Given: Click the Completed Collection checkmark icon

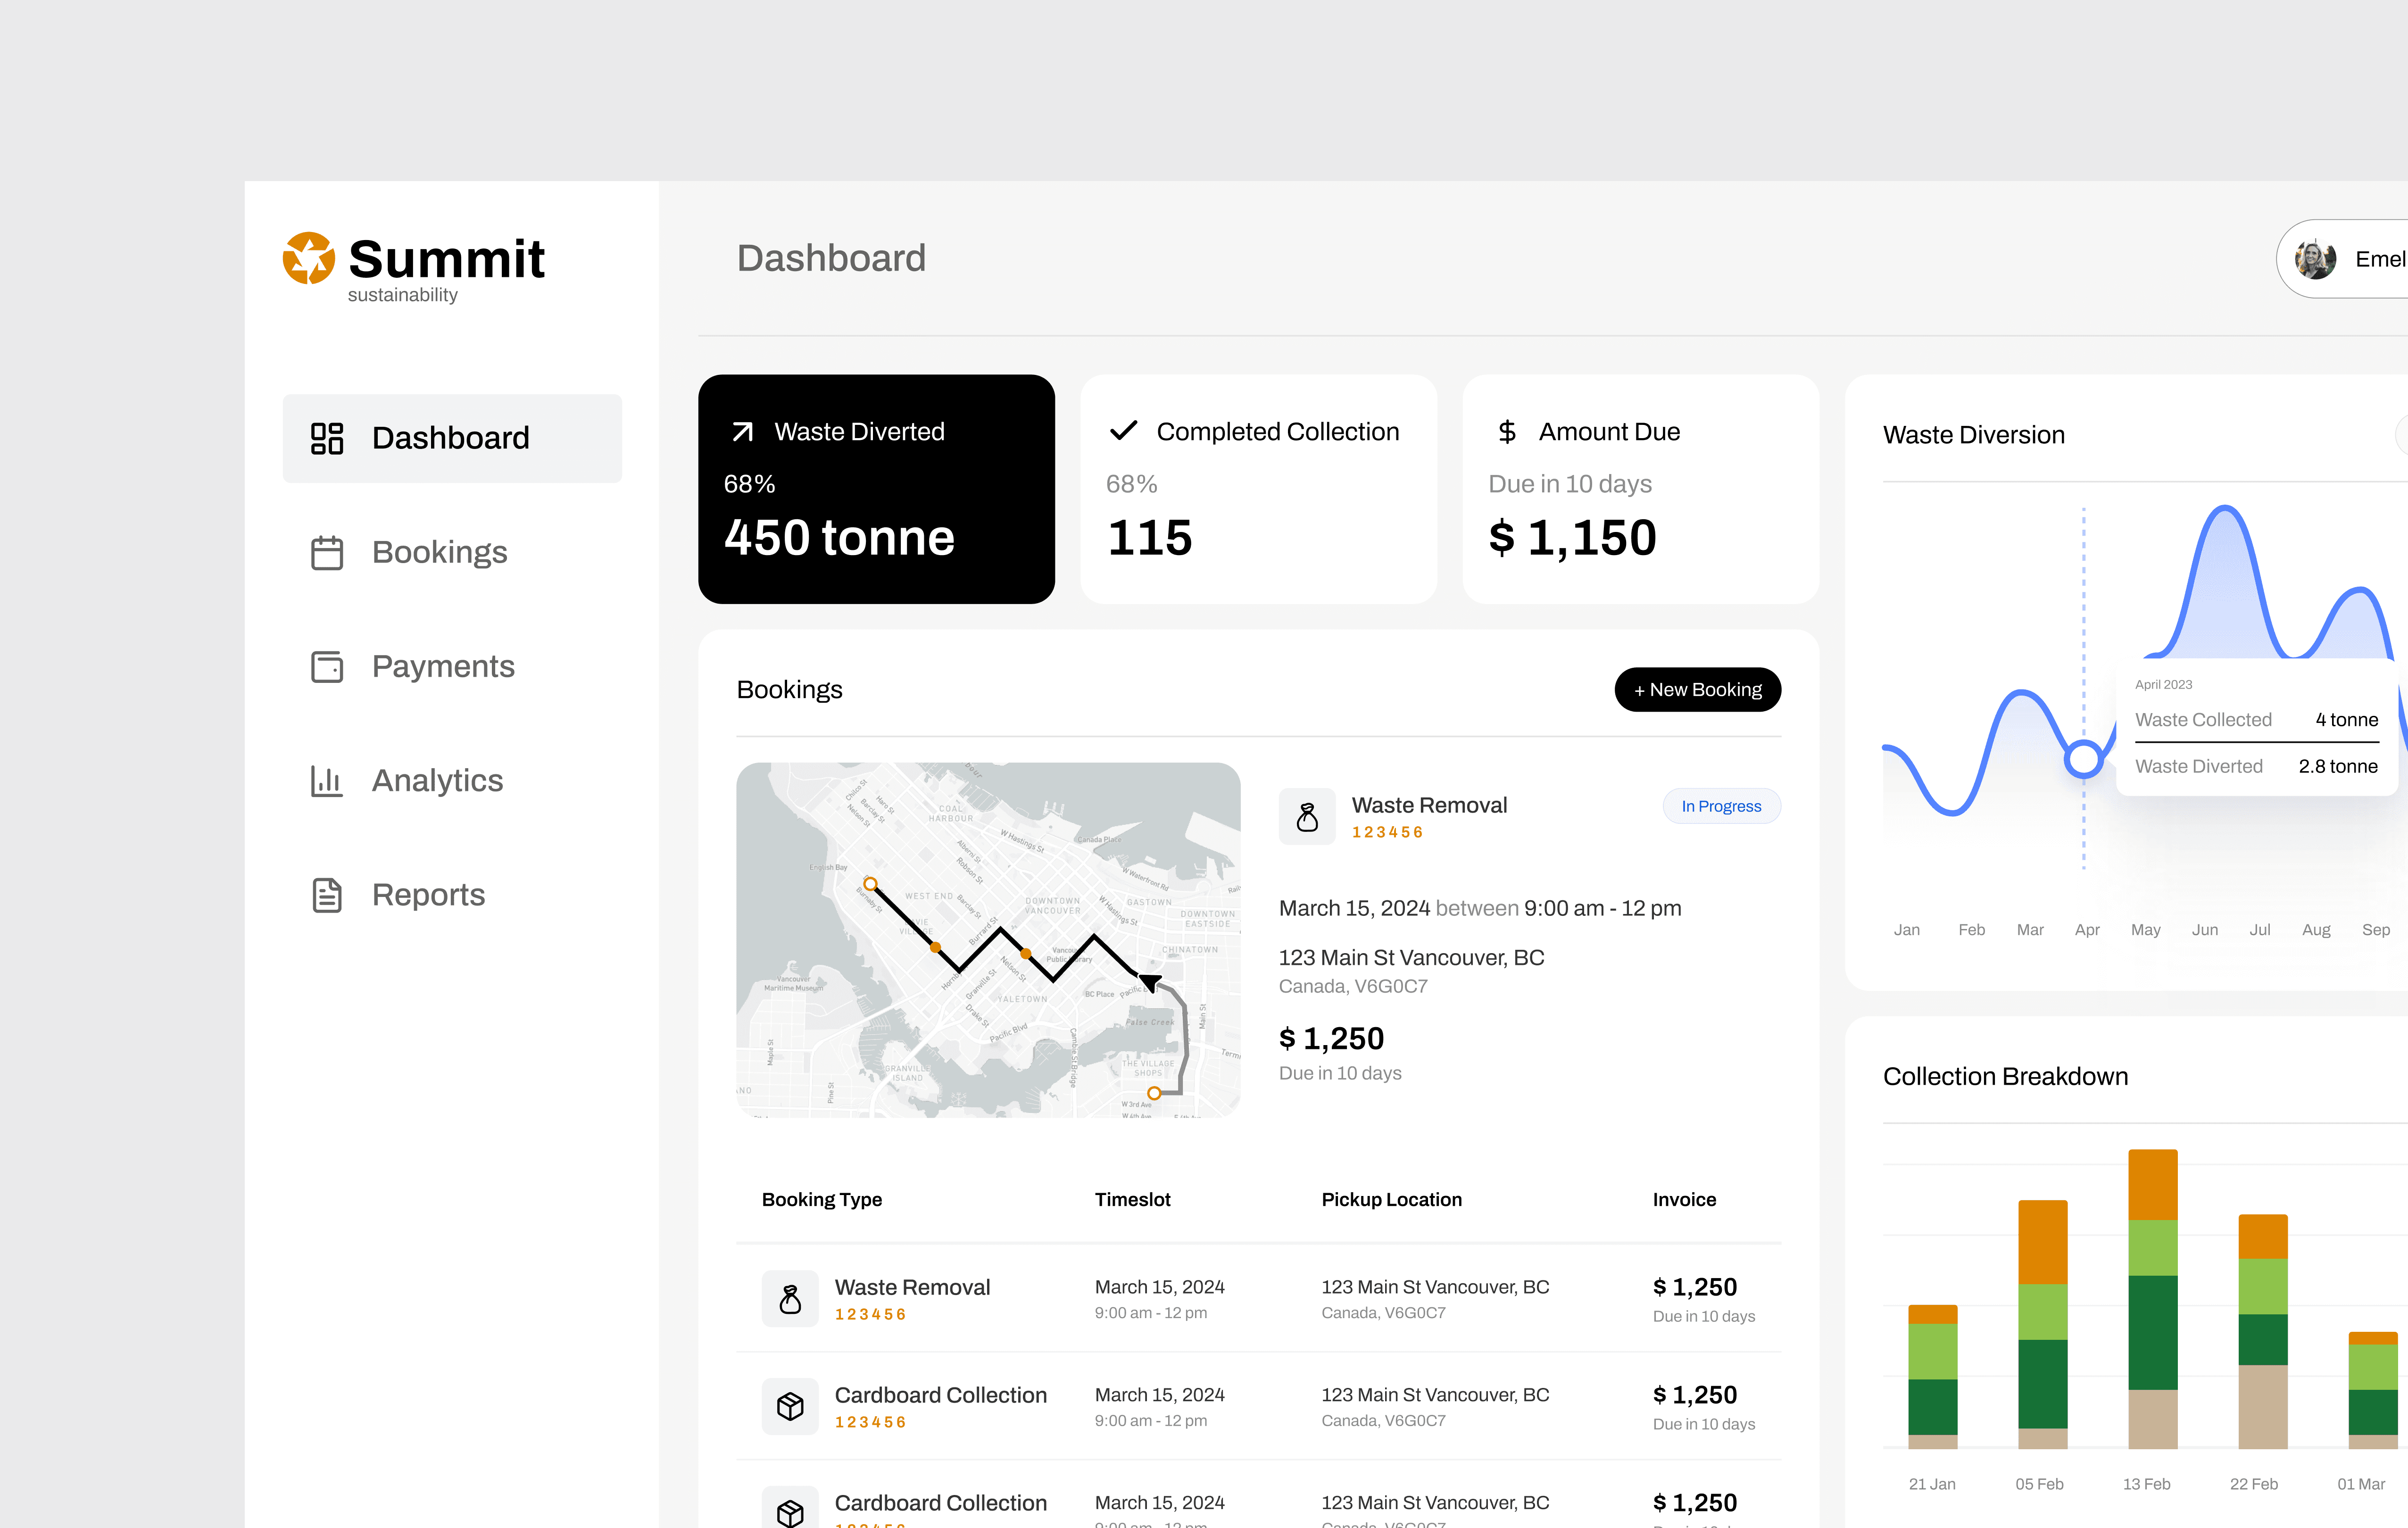Looking at the screenshot, I should click(x=1124, y=431).
